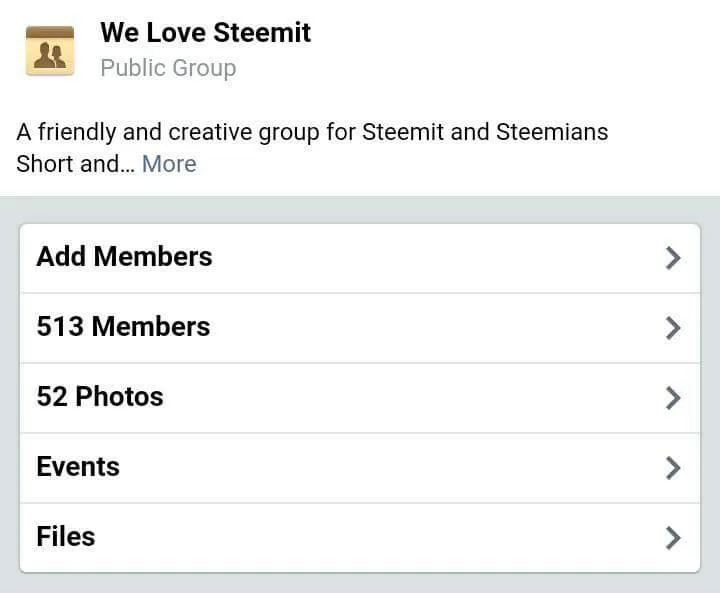Open the Add Members chevron arrow
This screenshot has width=720, height=593.
coord(673,258)
